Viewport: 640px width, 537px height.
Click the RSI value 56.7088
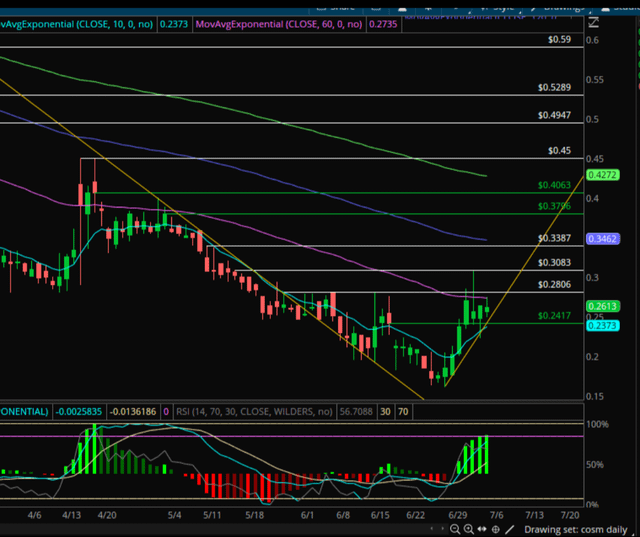[x=356, y=411]
